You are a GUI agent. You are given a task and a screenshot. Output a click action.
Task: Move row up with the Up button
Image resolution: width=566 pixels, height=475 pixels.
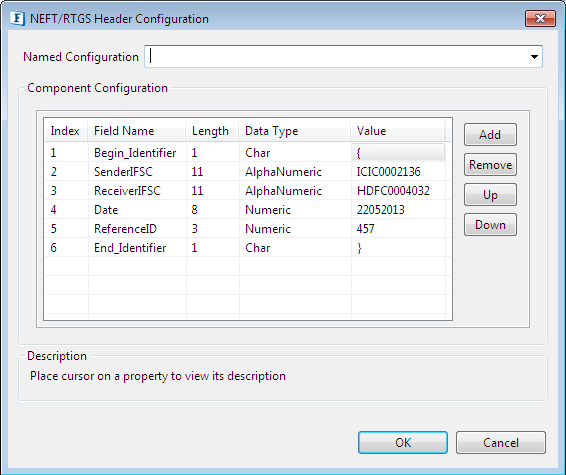490,195
